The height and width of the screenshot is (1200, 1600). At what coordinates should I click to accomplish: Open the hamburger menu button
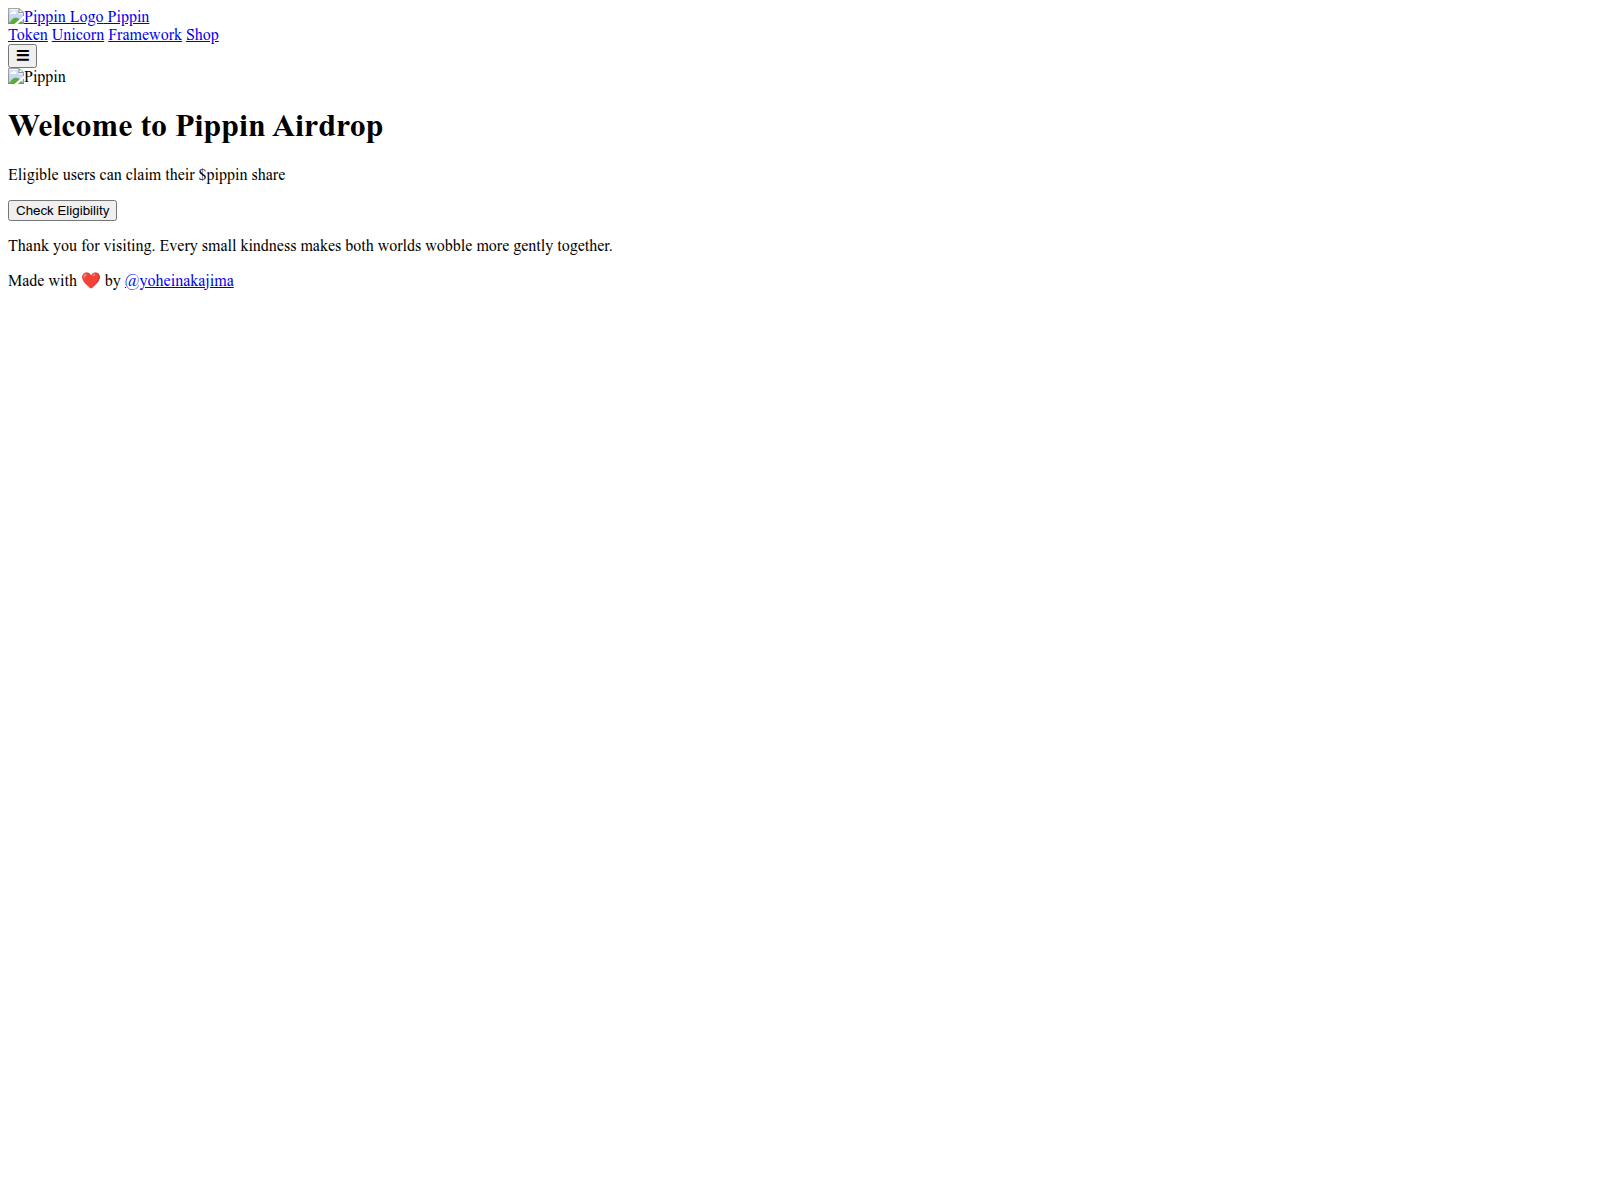(22, 56)
